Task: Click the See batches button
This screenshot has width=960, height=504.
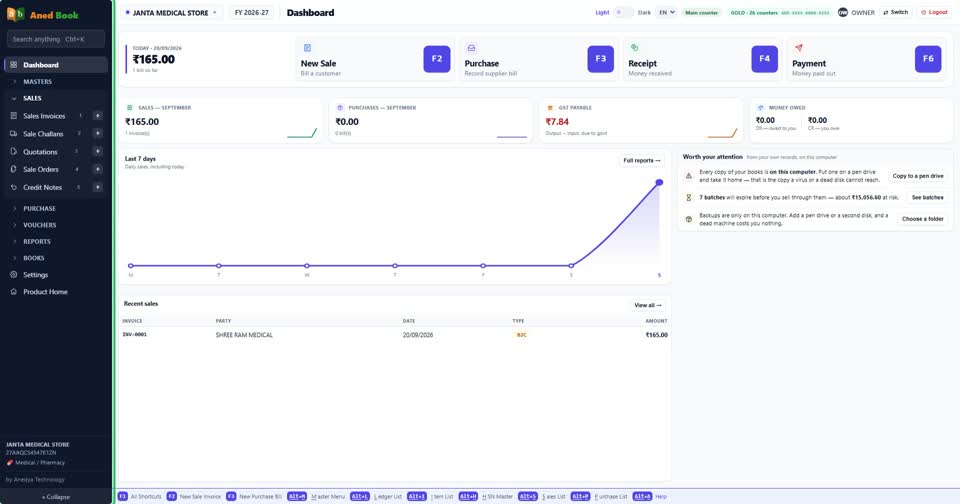Action: point(928,197)
